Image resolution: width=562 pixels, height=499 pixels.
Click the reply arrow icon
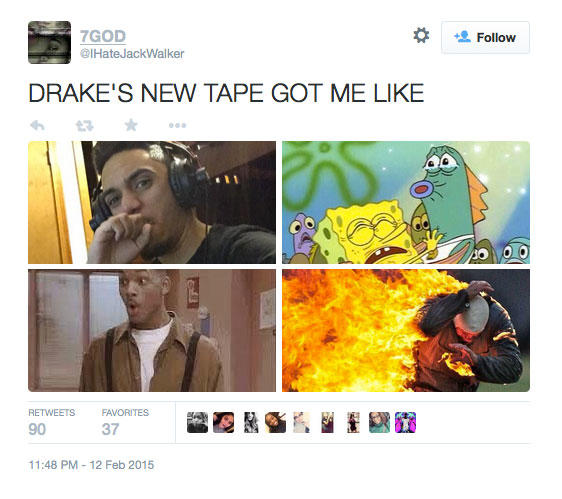coord(37,125)
